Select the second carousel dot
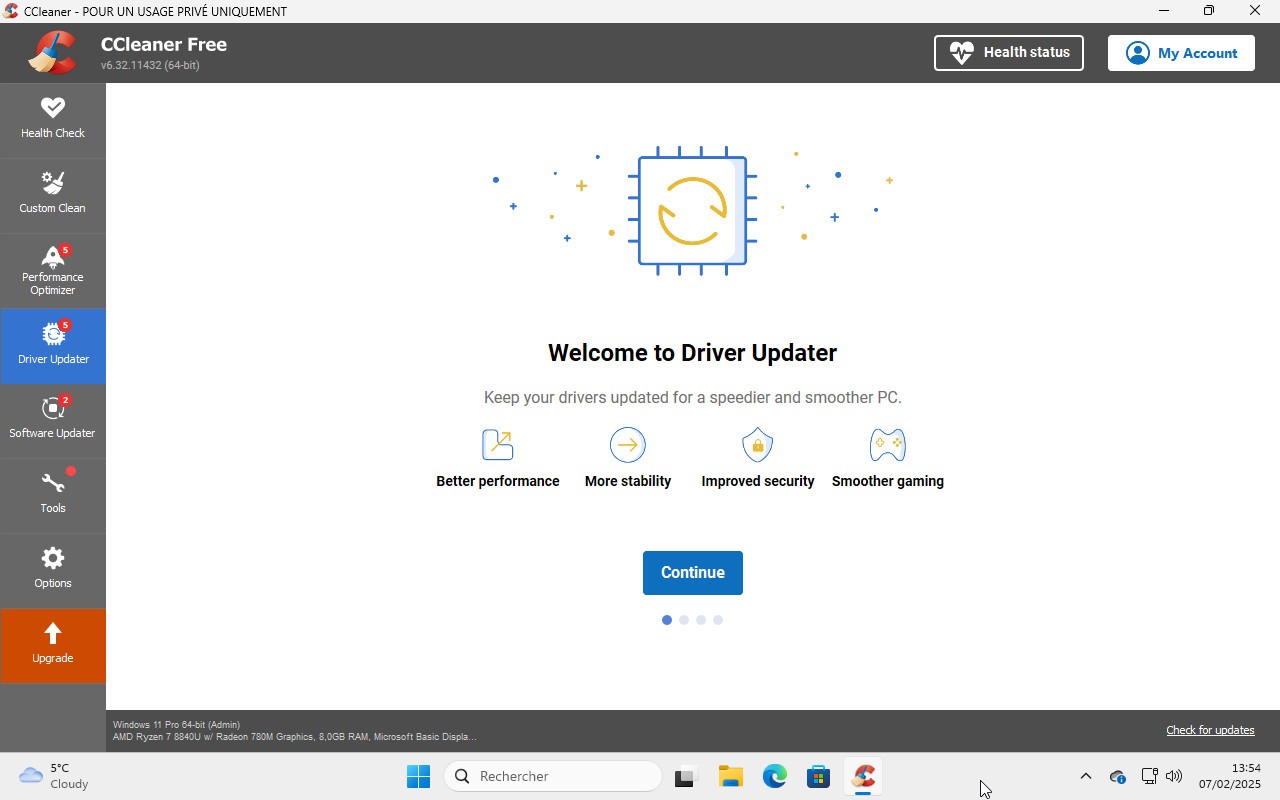 click(684, 620)
